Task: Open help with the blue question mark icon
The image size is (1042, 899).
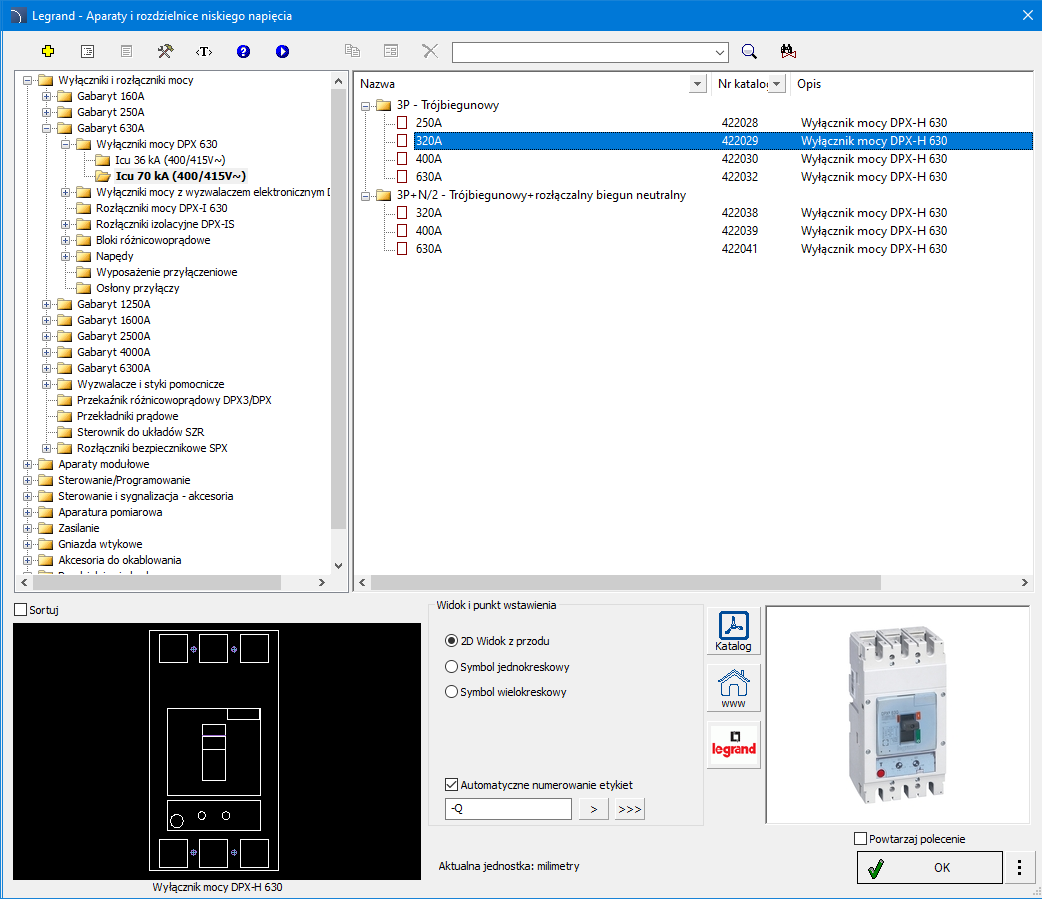Action: pyautogui.click(x=243, y=51)
